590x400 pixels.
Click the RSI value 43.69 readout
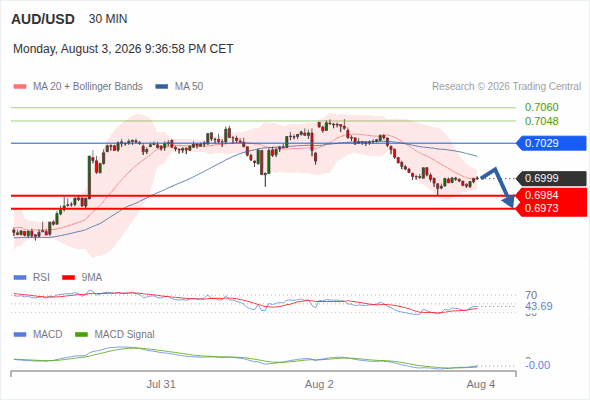pyautogui.click(x=539, y=306)
